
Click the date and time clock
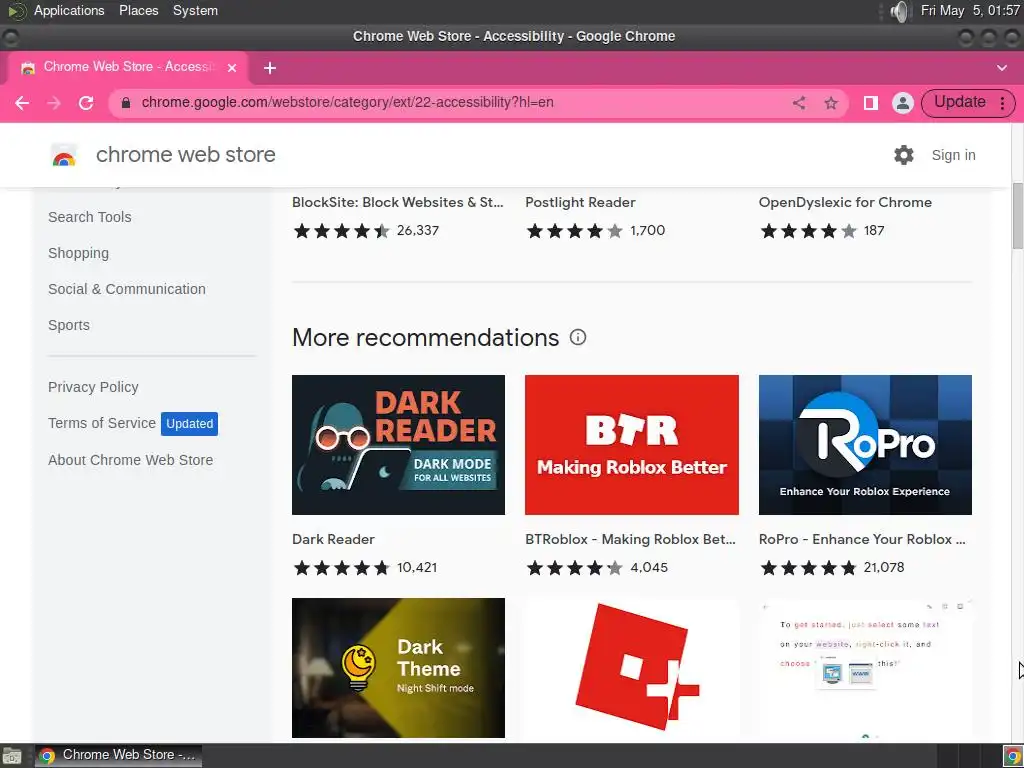tap(970, 10)
